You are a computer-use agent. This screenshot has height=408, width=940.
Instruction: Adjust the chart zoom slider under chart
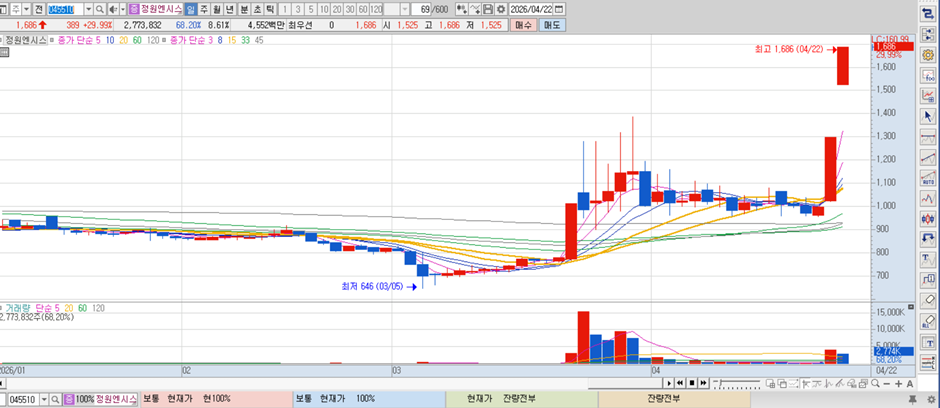click(739, 383)
